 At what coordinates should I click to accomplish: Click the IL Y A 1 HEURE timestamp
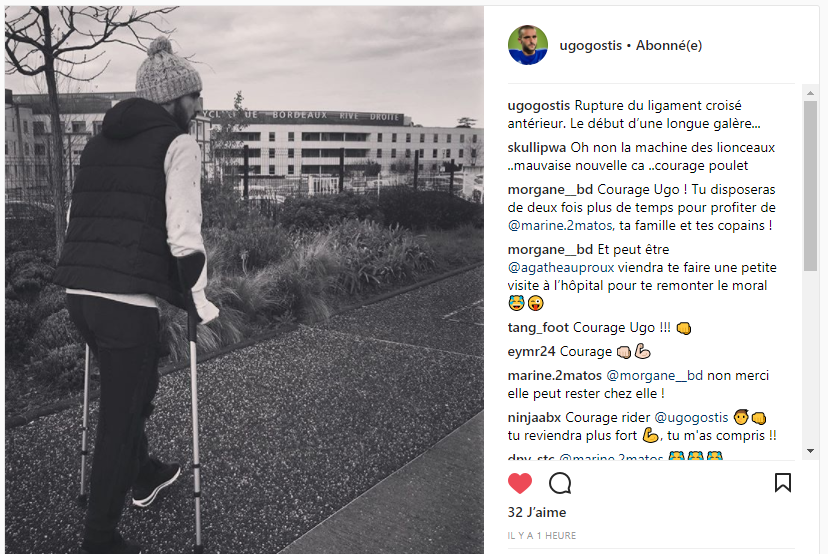[x=542, y=536]
